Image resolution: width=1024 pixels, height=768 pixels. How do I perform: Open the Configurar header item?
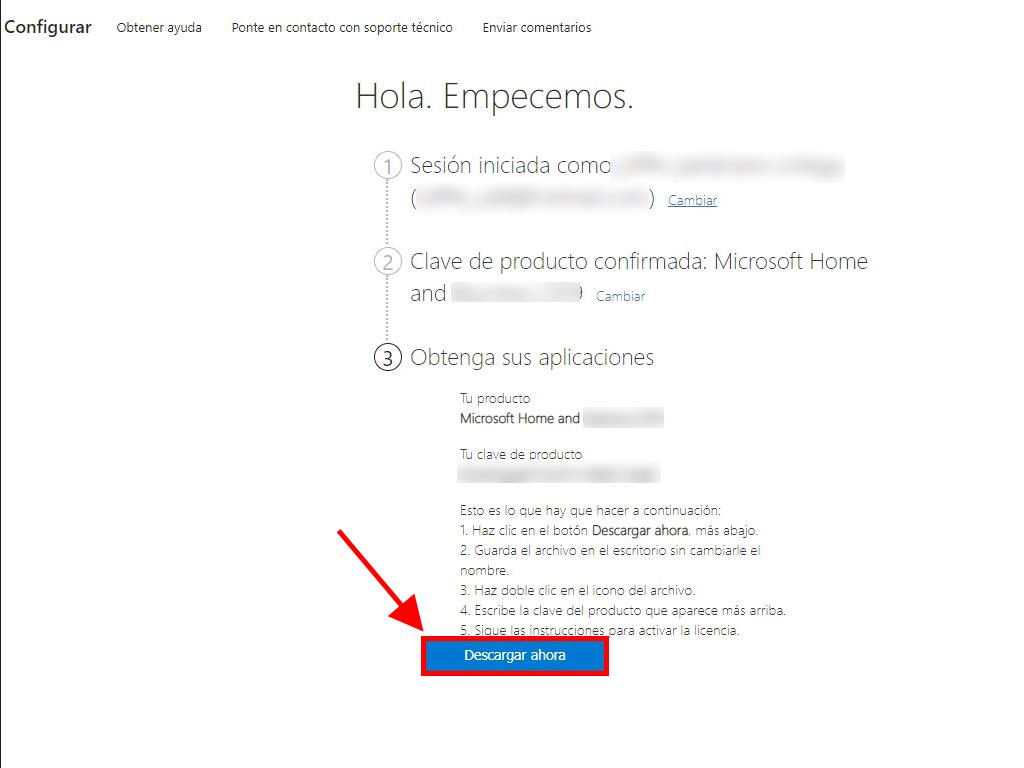point(48,27)
